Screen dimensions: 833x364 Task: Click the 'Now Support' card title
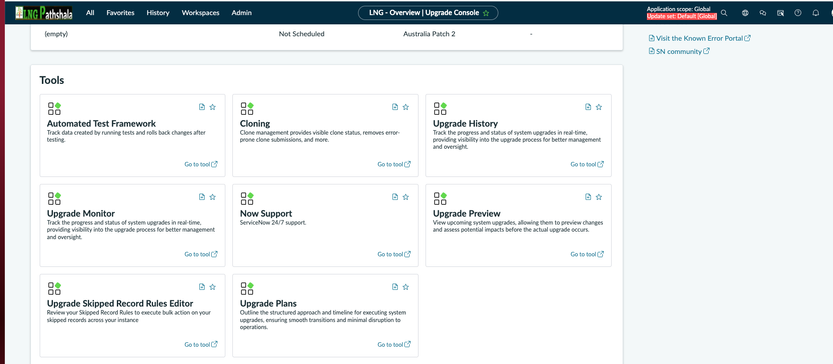pos(266,214)
